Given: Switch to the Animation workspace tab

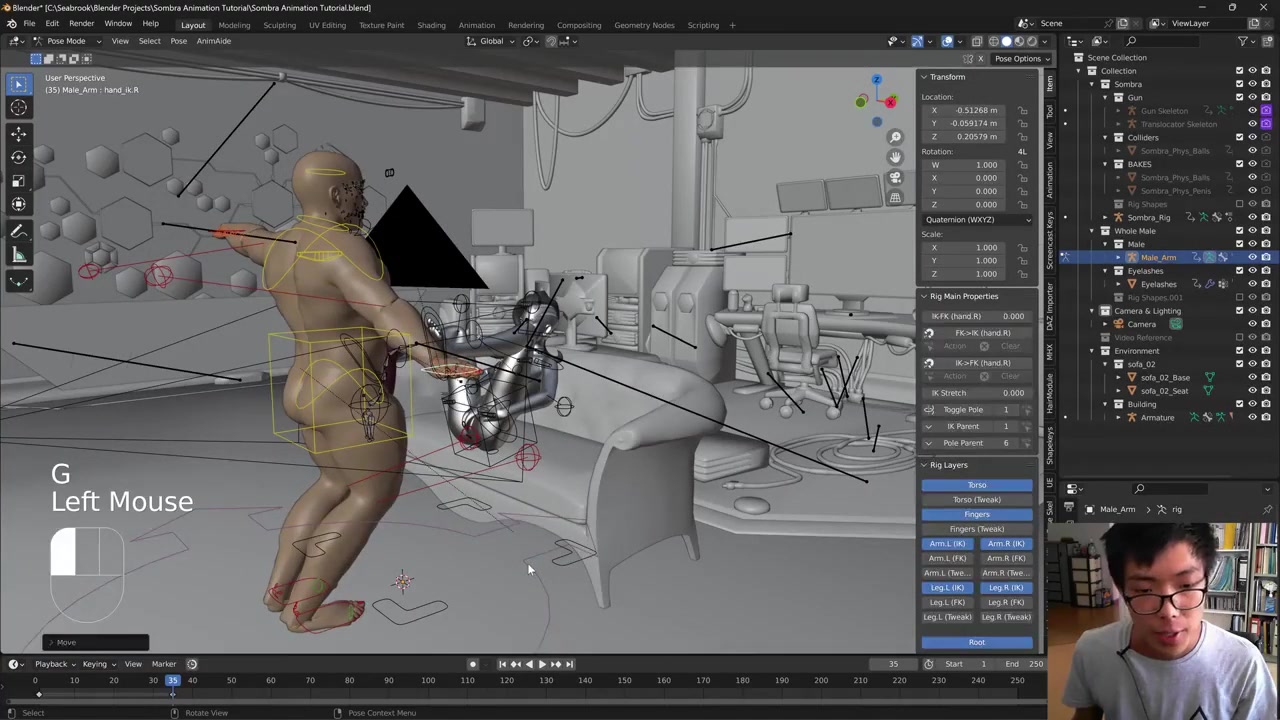Looking at the screenshot, I should (476, 25).
